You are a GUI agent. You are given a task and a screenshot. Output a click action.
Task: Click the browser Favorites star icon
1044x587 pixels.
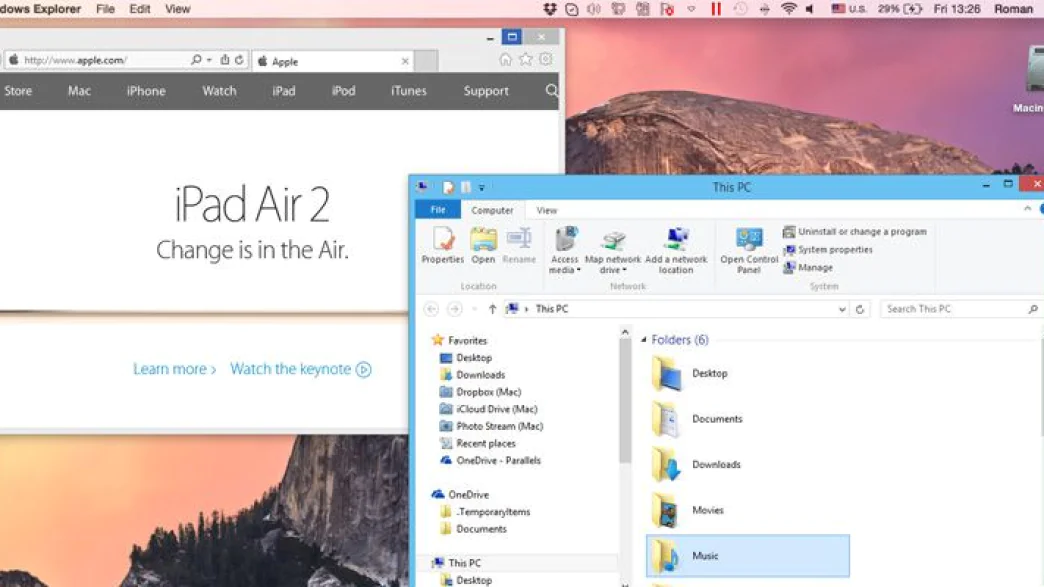(x=526, y=60)
